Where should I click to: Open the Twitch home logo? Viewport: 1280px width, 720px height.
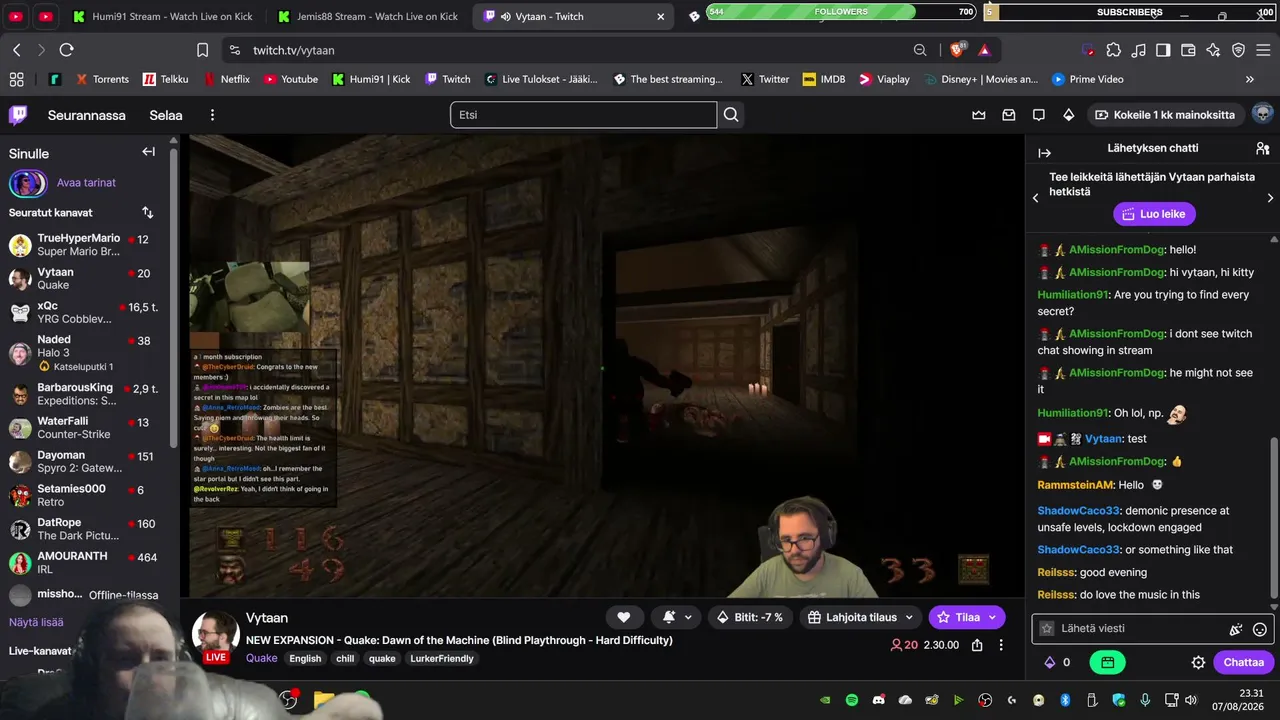point(18,115)
